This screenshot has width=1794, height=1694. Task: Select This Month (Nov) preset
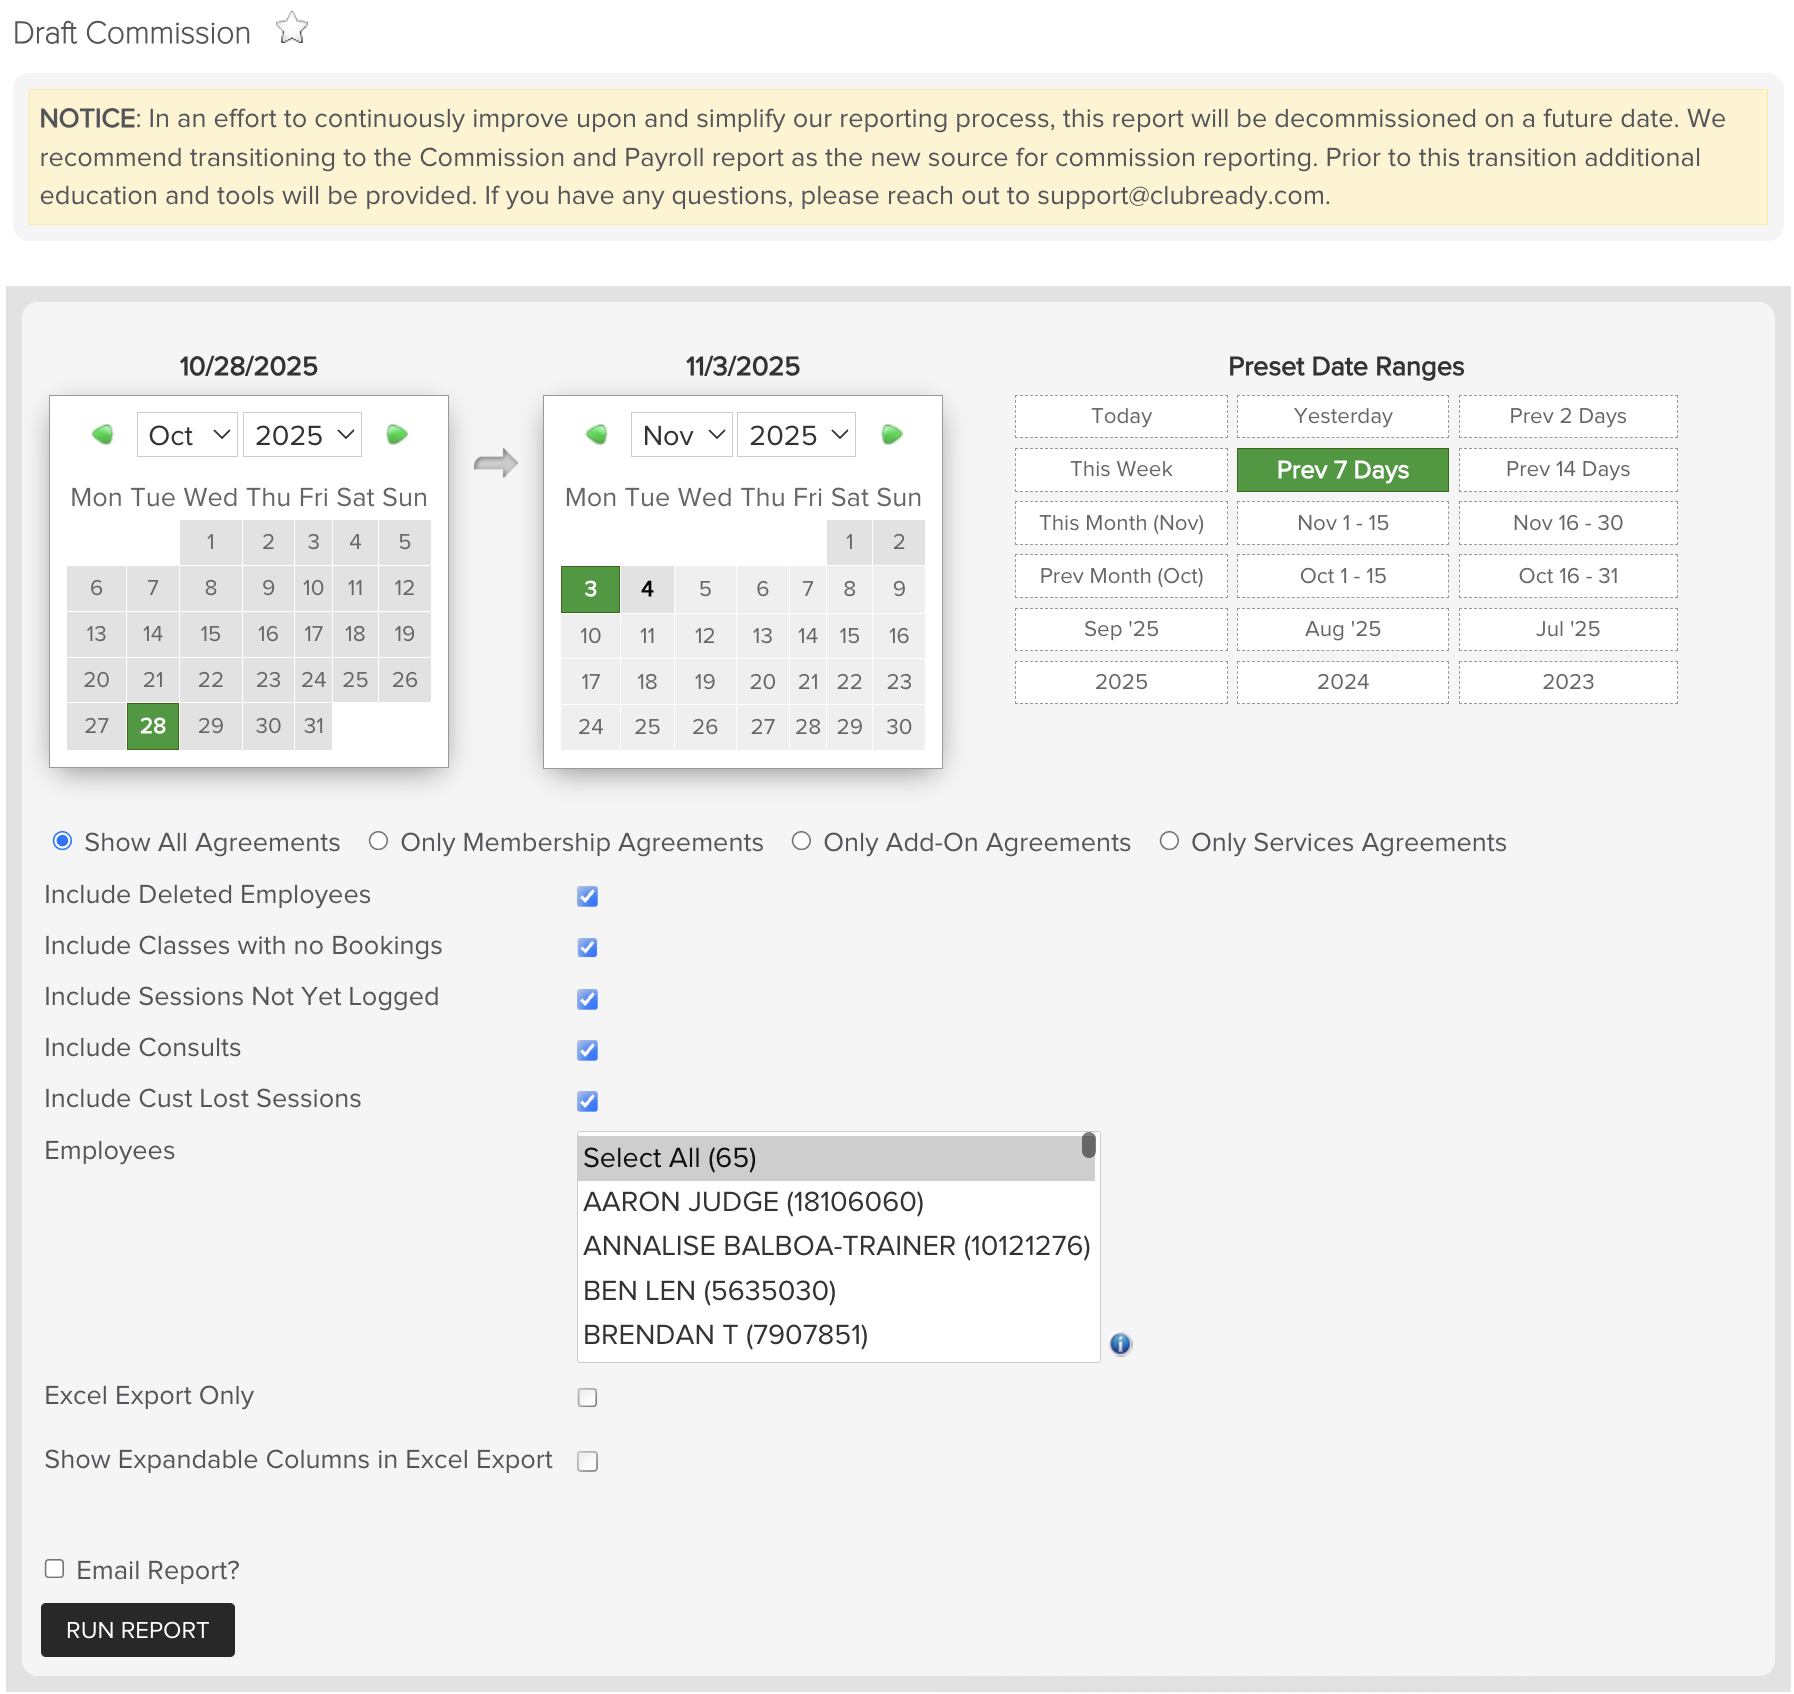pos(1121,523)
